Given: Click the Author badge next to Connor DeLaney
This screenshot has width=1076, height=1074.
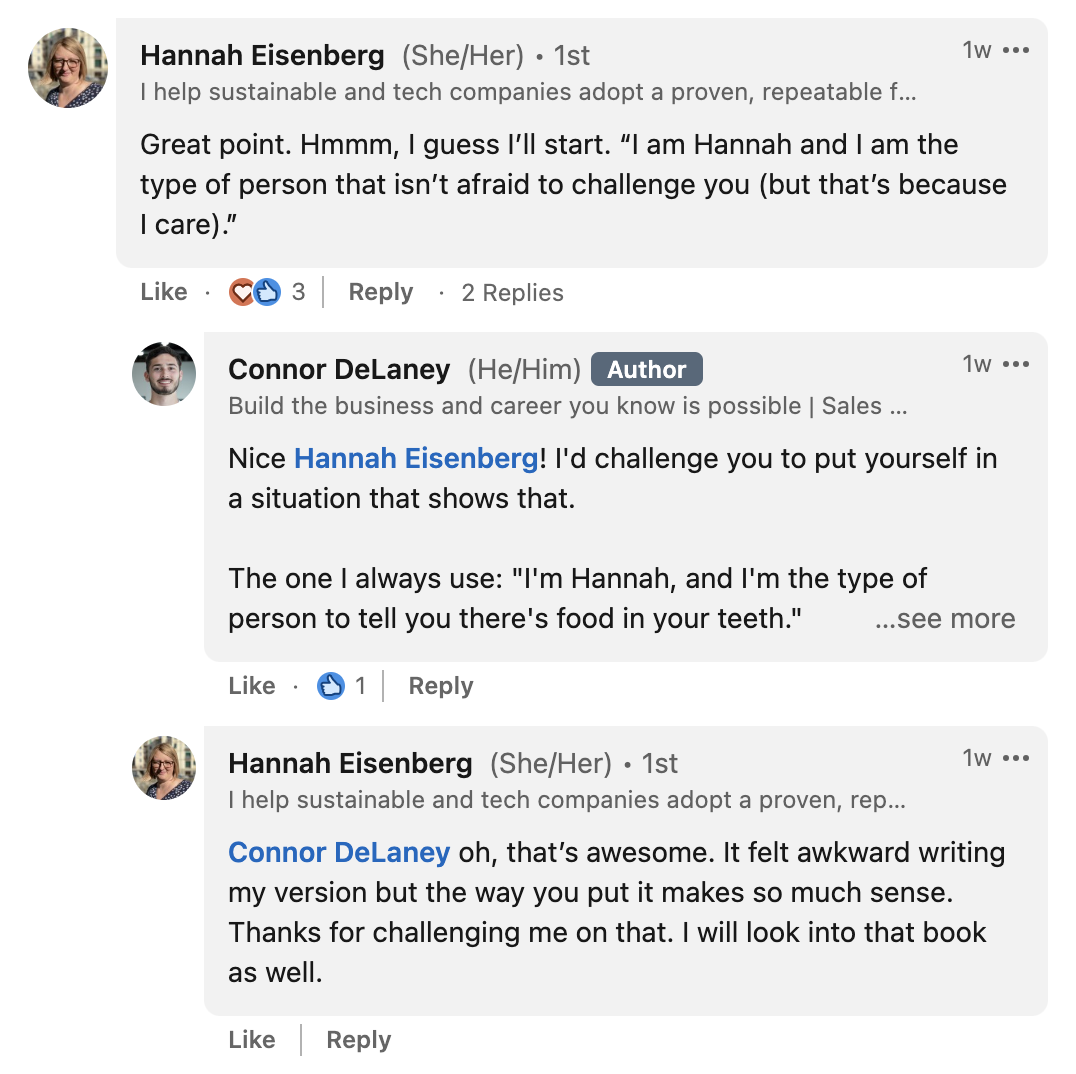Looking at the screenshot, I should [646, 368].
